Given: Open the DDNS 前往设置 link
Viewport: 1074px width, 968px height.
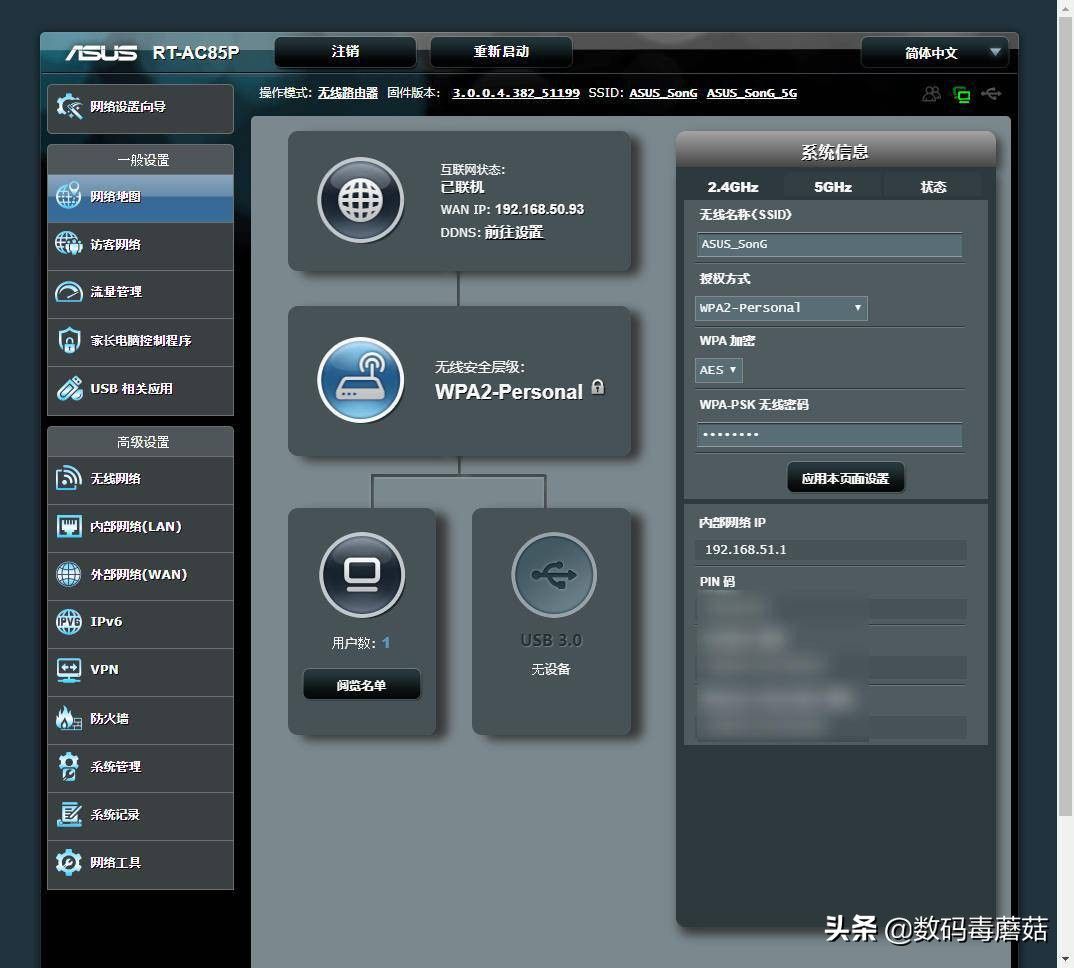Looking at the screenshot, I should (x=514, y=232).
